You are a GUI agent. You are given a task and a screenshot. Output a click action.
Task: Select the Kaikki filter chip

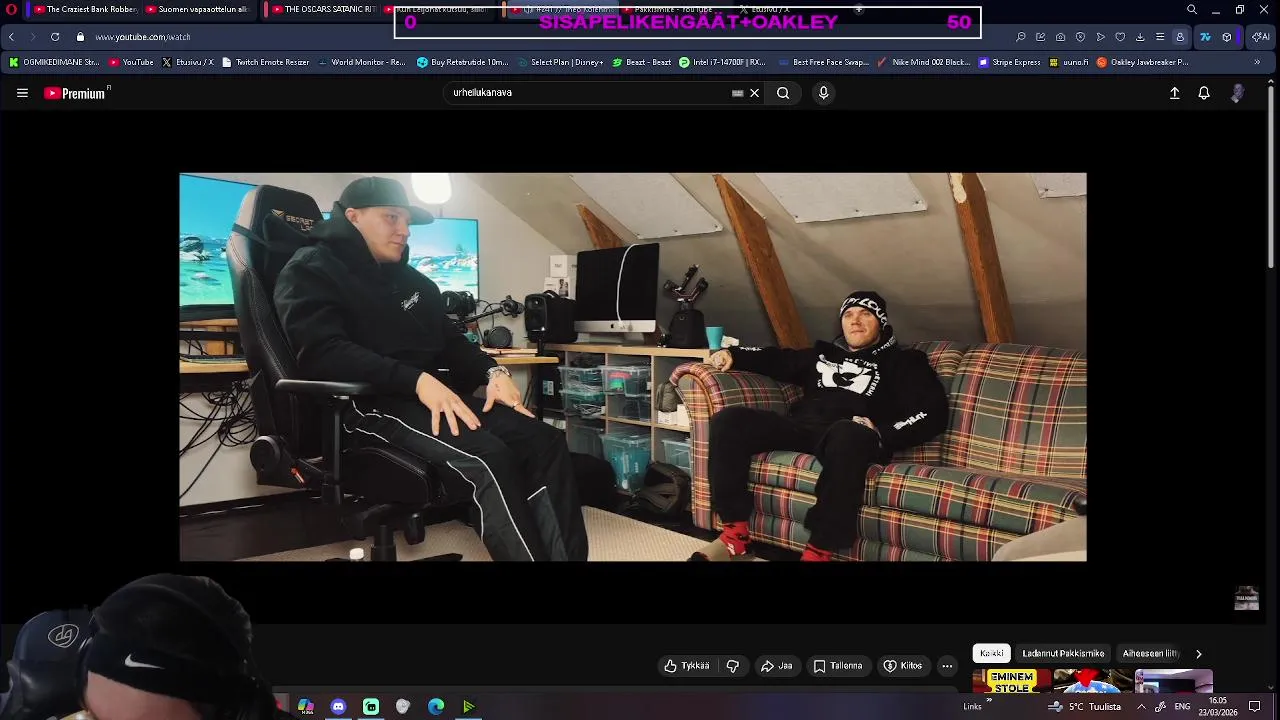tap(992, 653)
